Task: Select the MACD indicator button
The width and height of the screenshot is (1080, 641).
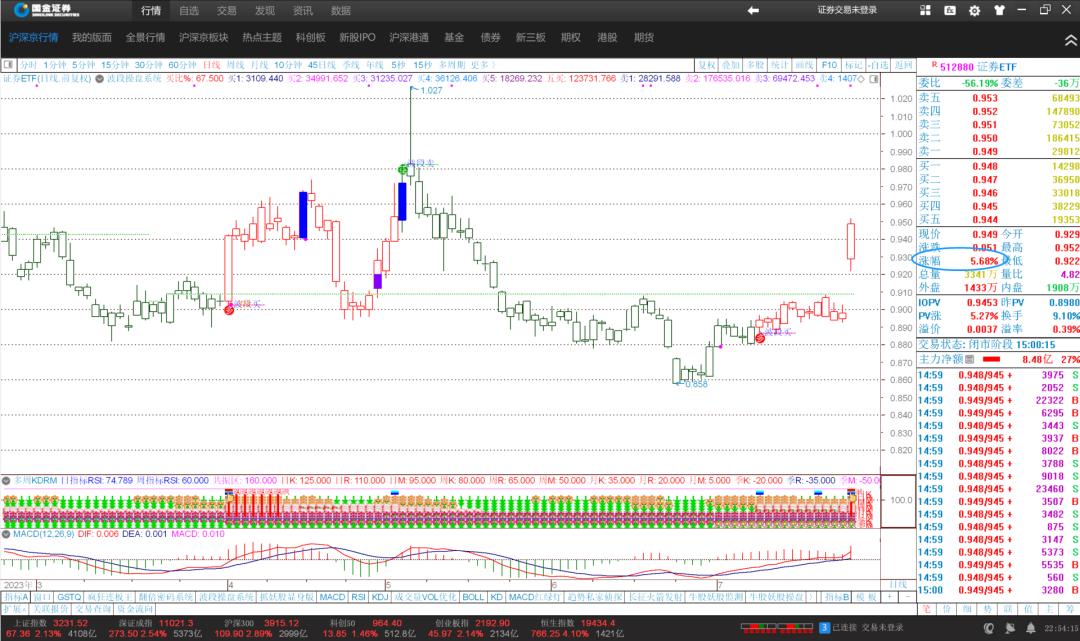Action: [x=332, y=597]
